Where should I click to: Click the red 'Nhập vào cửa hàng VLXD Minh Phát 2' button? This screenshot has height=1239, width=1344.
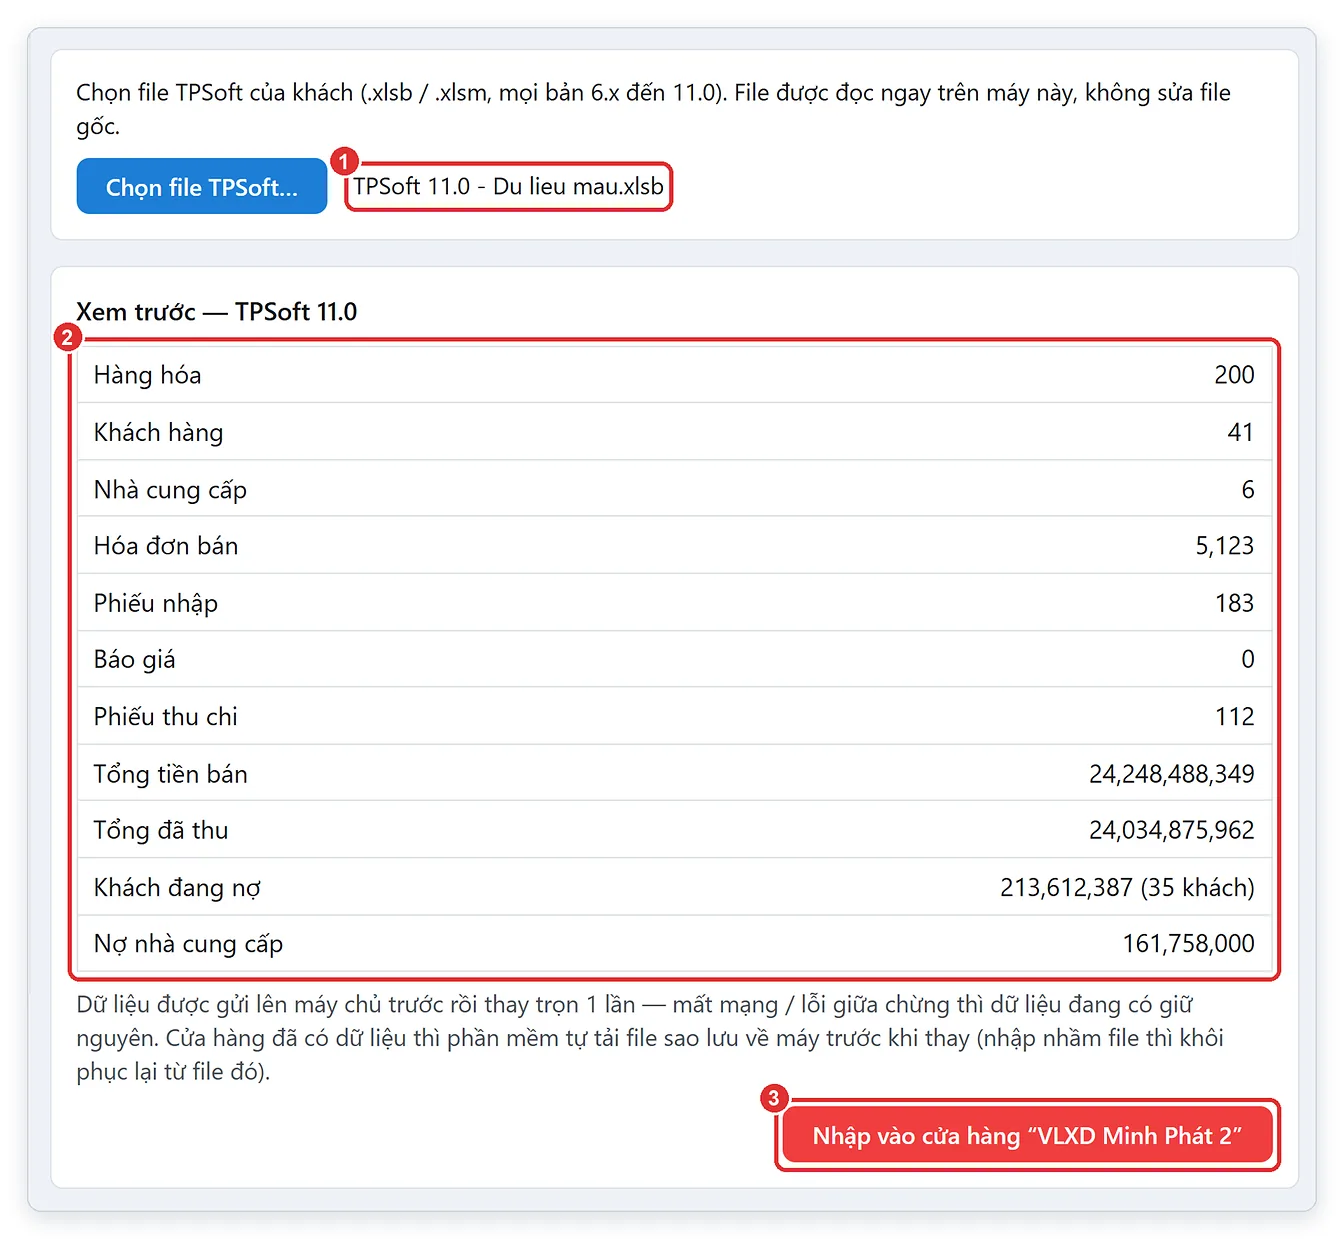1027,1136
